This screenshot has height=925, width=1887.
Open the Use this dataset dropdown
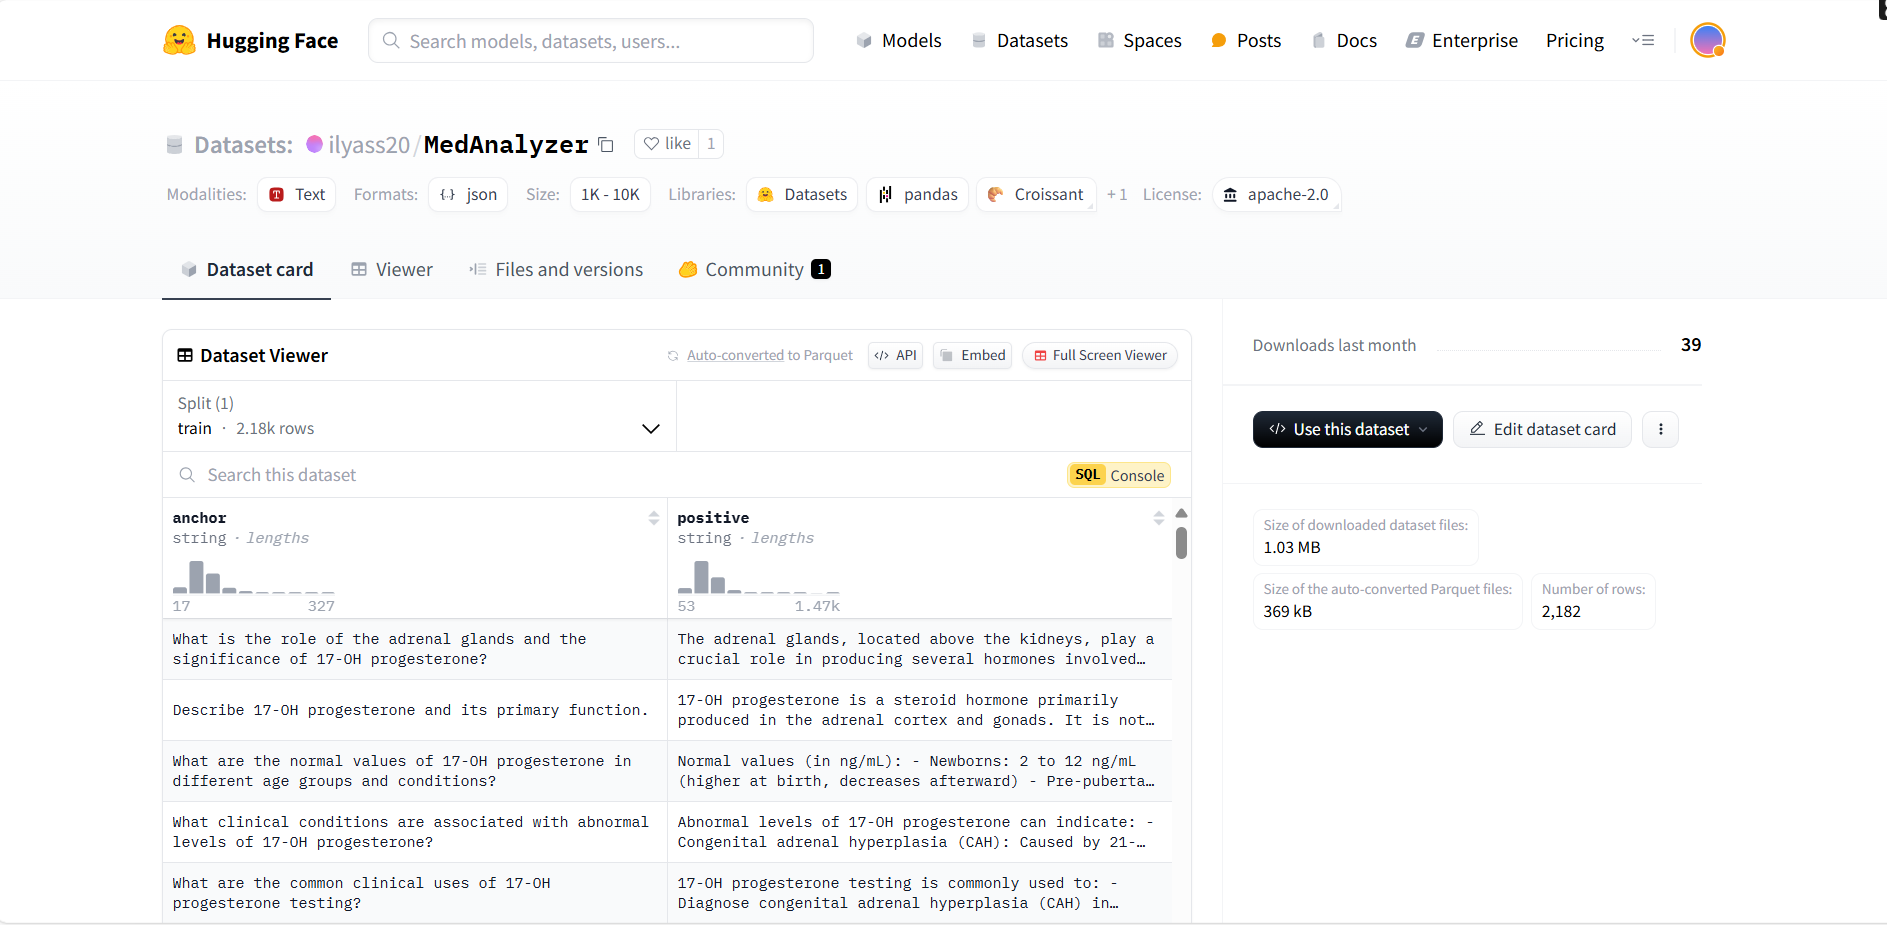(1347, 429)
